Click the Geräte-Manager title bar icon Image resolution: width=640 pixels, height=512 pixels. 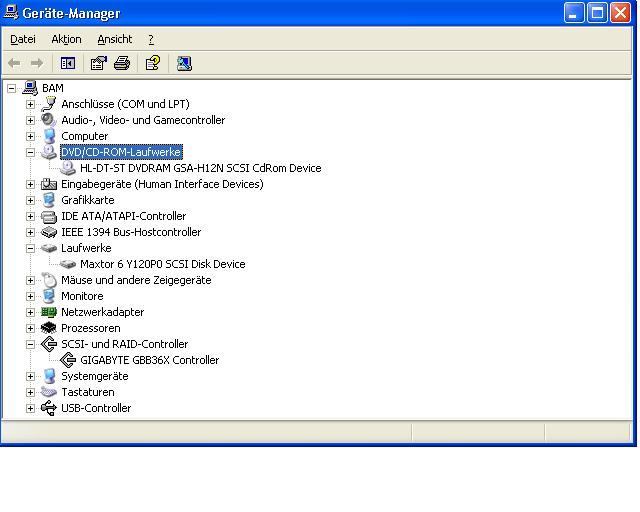point(11,12)
